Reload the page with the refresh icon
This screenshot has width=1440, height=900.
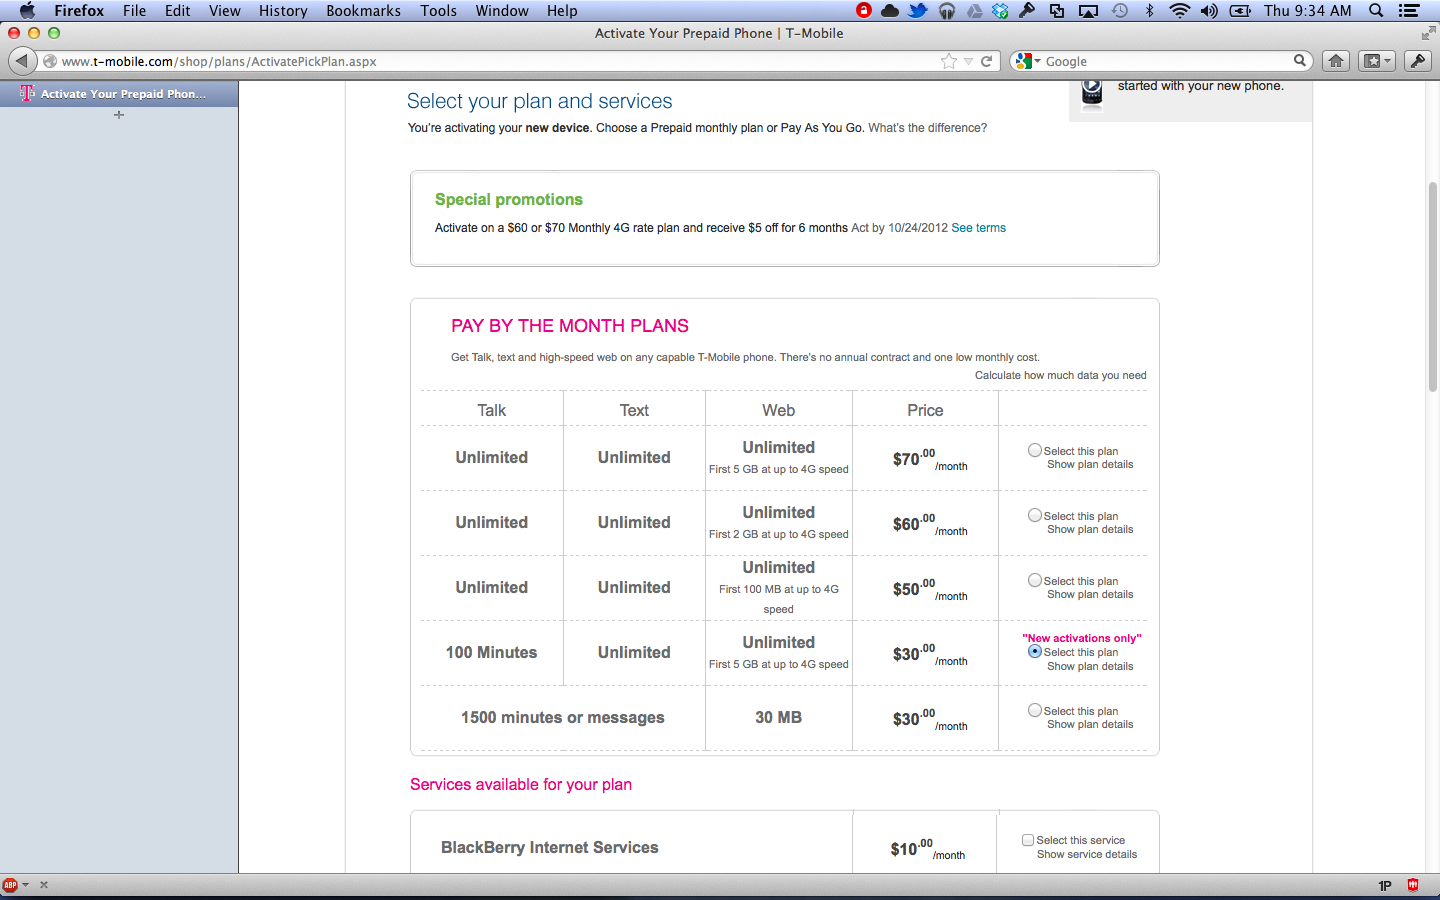pos(986,61)
